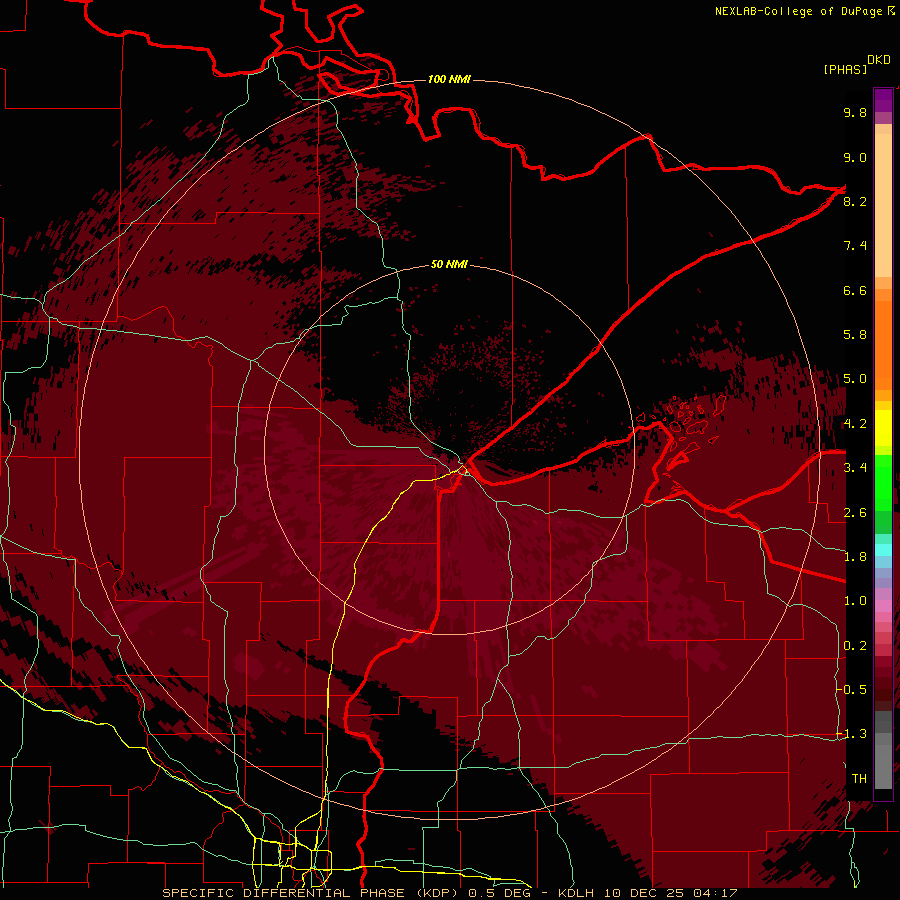Click the 1.8 value on the color scale

tap(855, 557)
